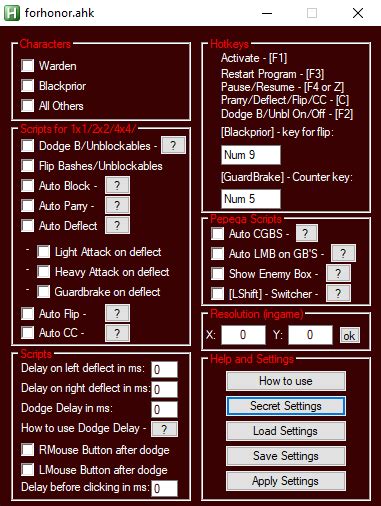
Task: Focus the Delay on left deflect field
Action: tap(164, 370)
